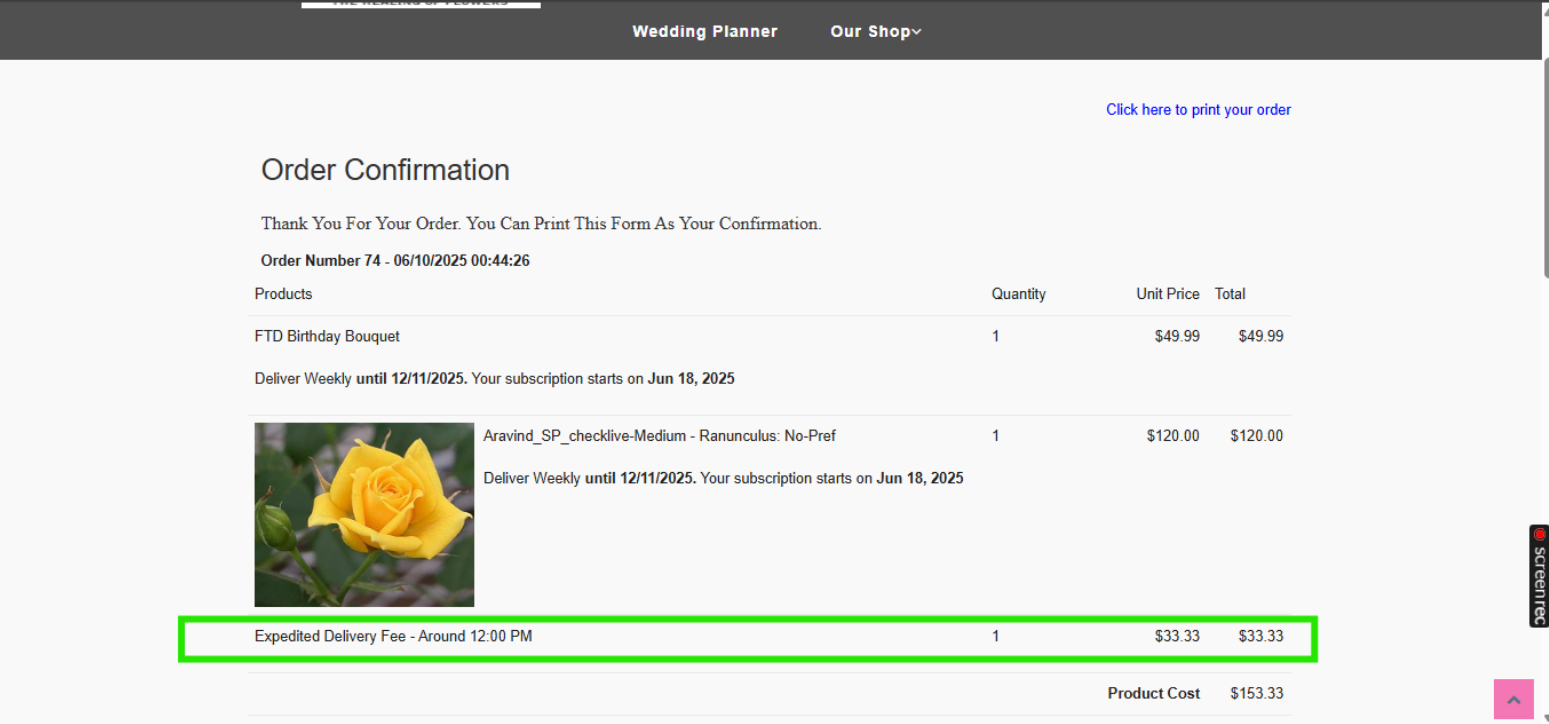Select the $153.33 product cost value
This screenshot has width=1549, height=724.
click(x=1256, y=693)
